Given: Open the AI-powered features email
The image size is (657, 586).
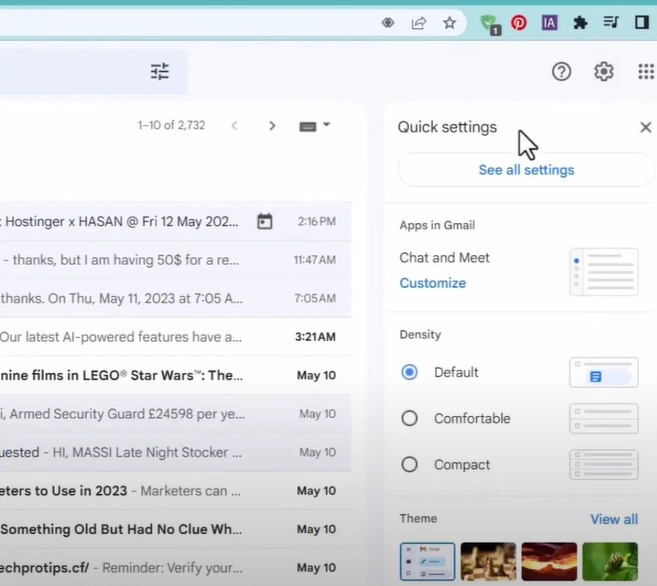Looking at the screenshot, I should point(176,337).
